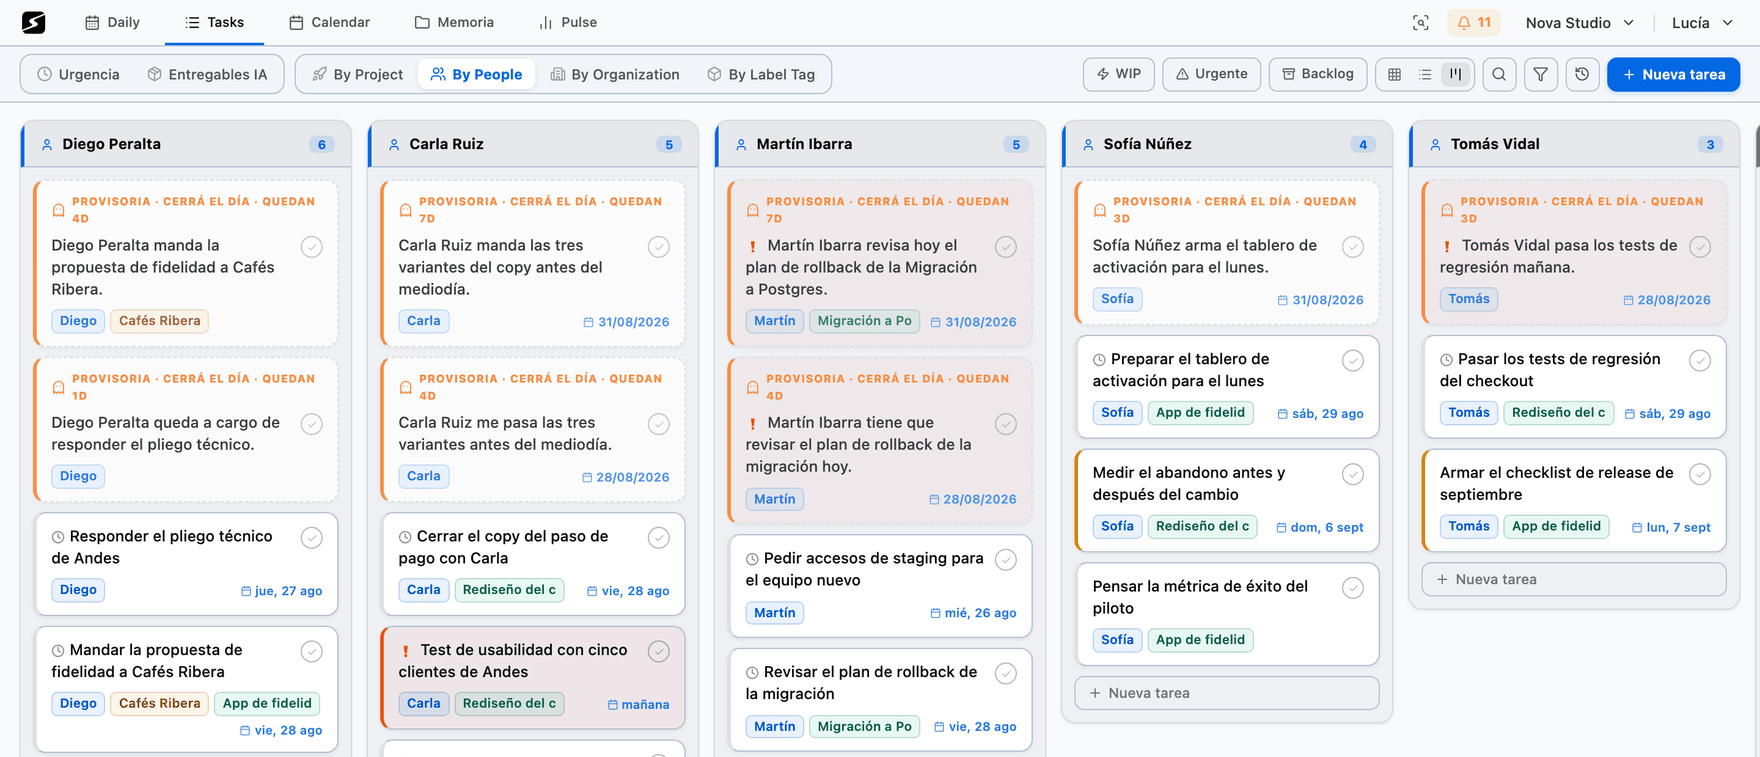1760x757 pixels.
Task: Toggle the WIP quick filter
Action: (1119, 74)
